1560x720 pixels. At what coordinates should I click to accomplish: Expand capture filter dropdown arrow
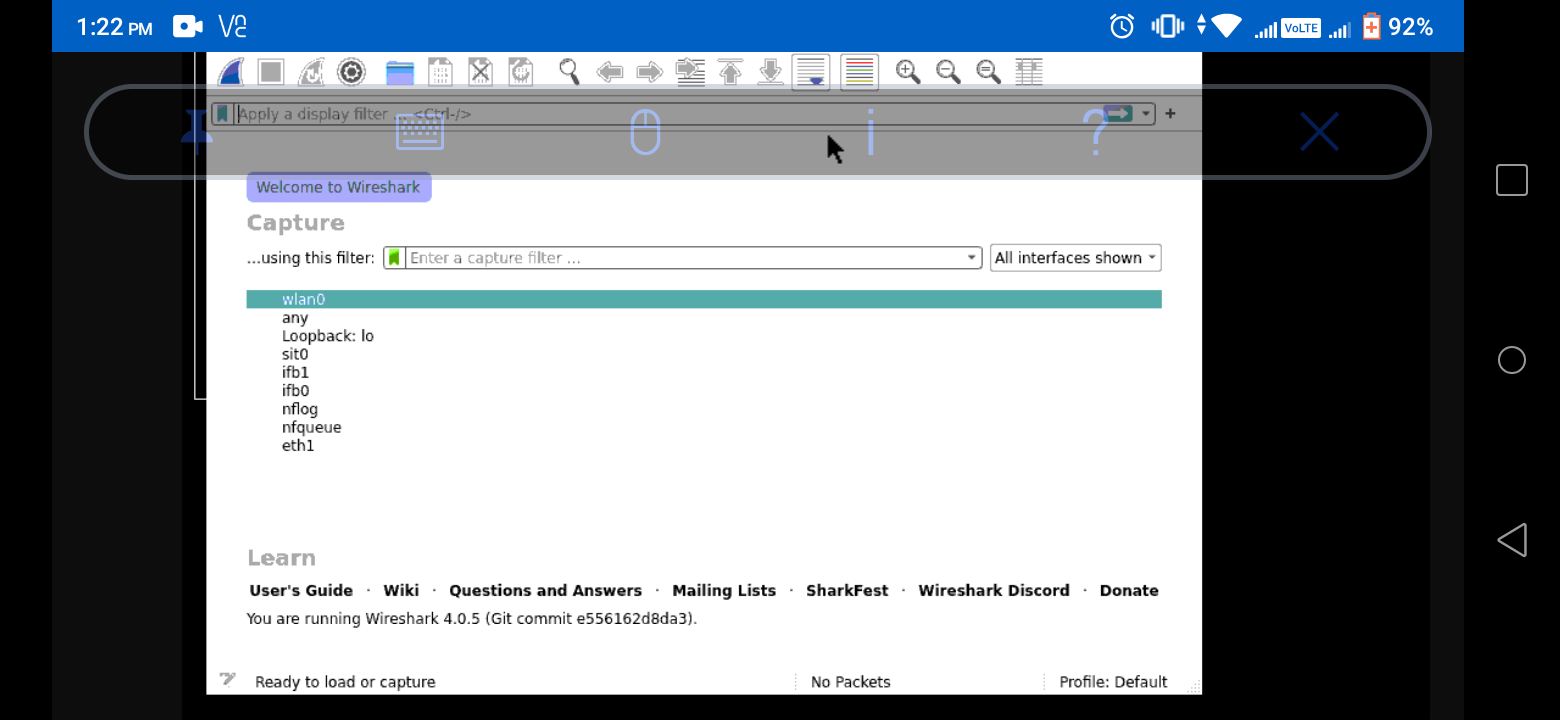[971, 258]
